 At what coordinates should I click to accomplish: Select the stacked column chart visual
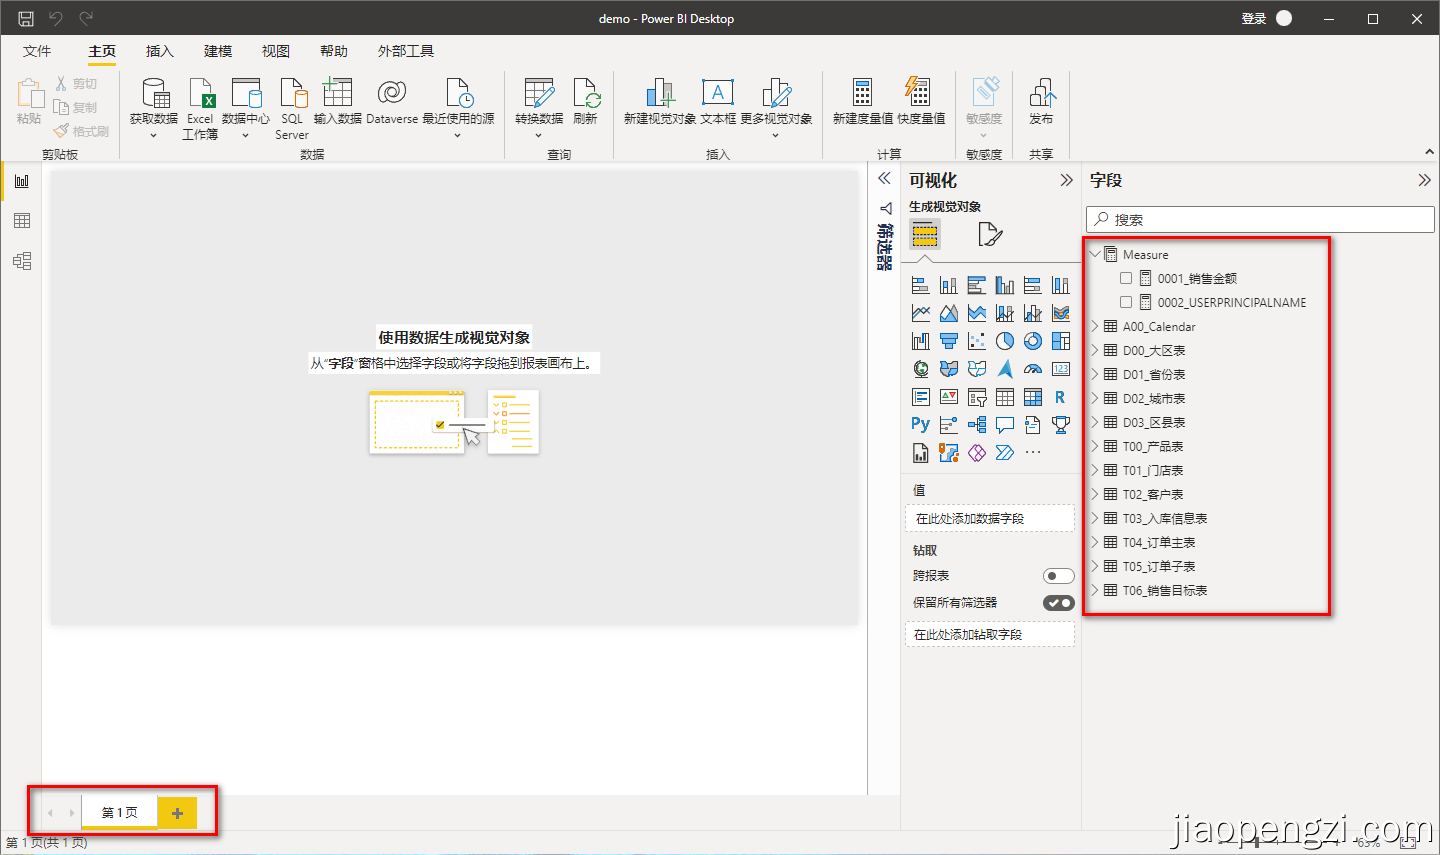coord(949,285)
